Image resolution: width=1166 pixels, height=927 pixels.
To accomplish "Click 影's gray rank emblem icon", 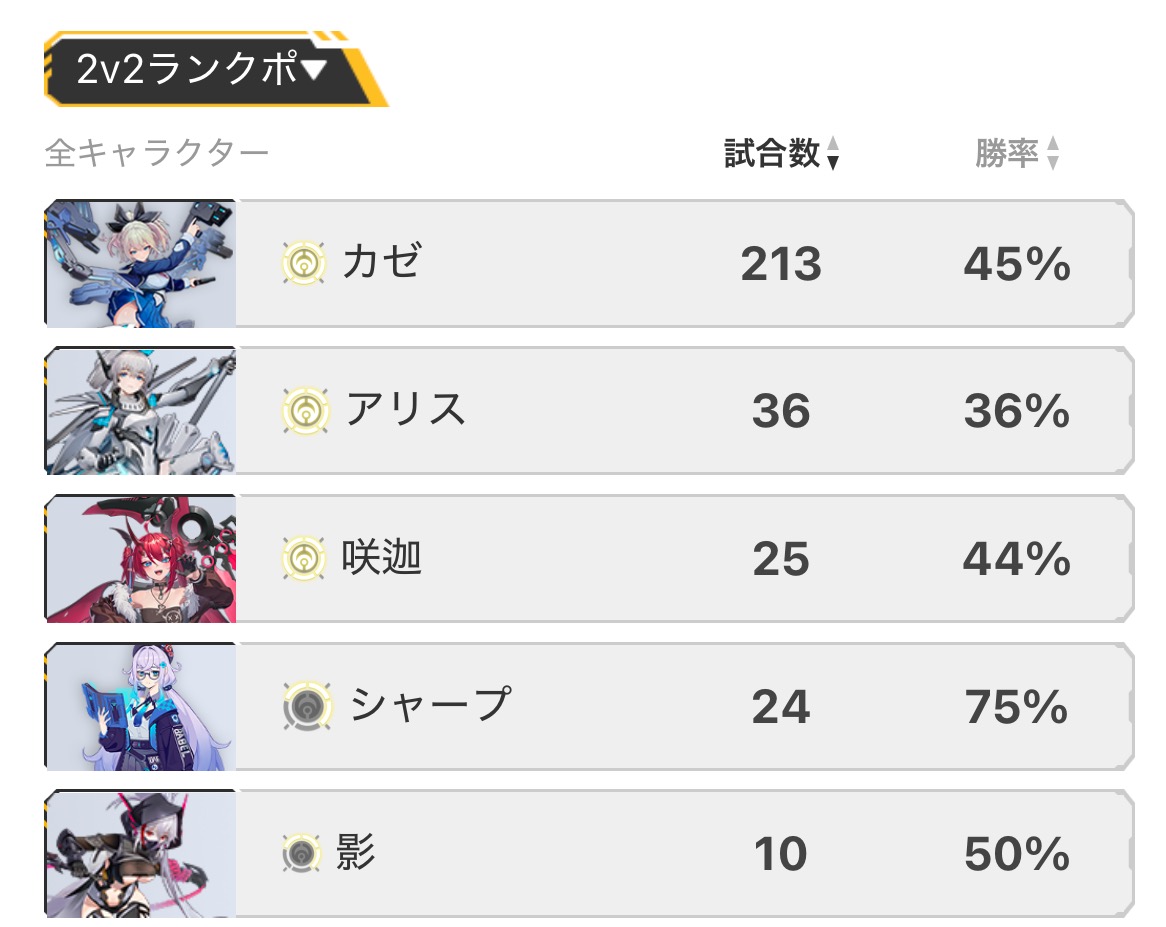I will pos(301,853).
